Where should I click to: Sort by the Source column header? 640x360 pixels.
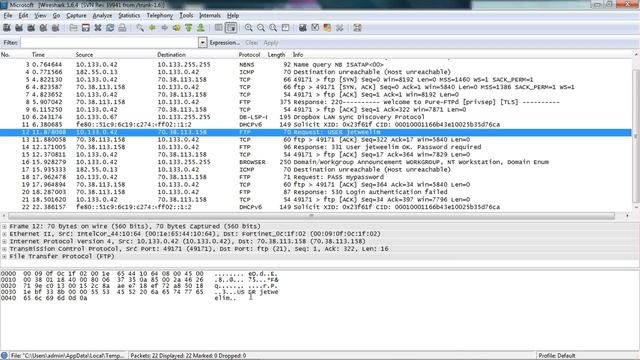(84, 55)
